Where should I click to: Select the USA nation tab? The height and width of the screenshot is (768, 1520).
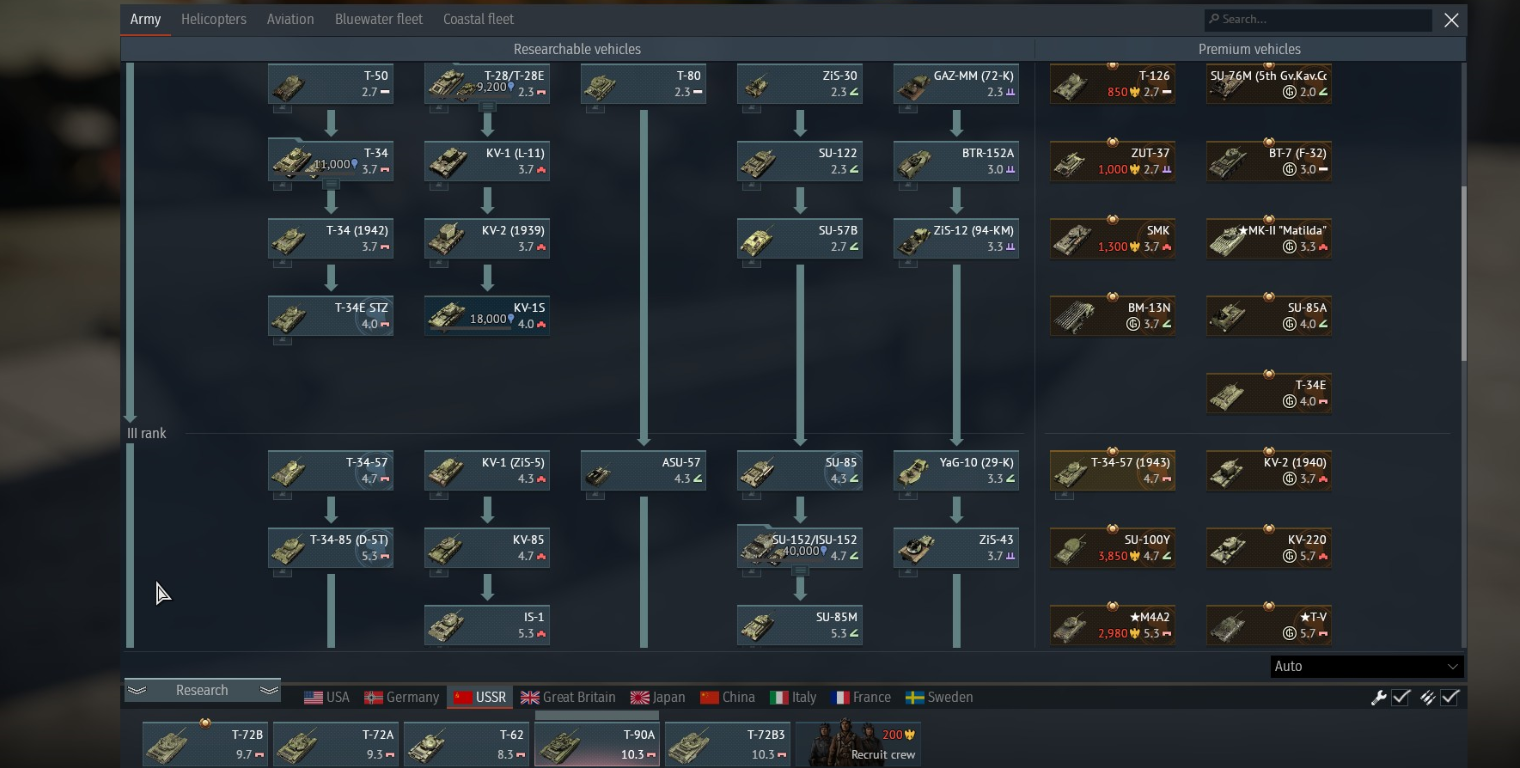tap(327, 697)
